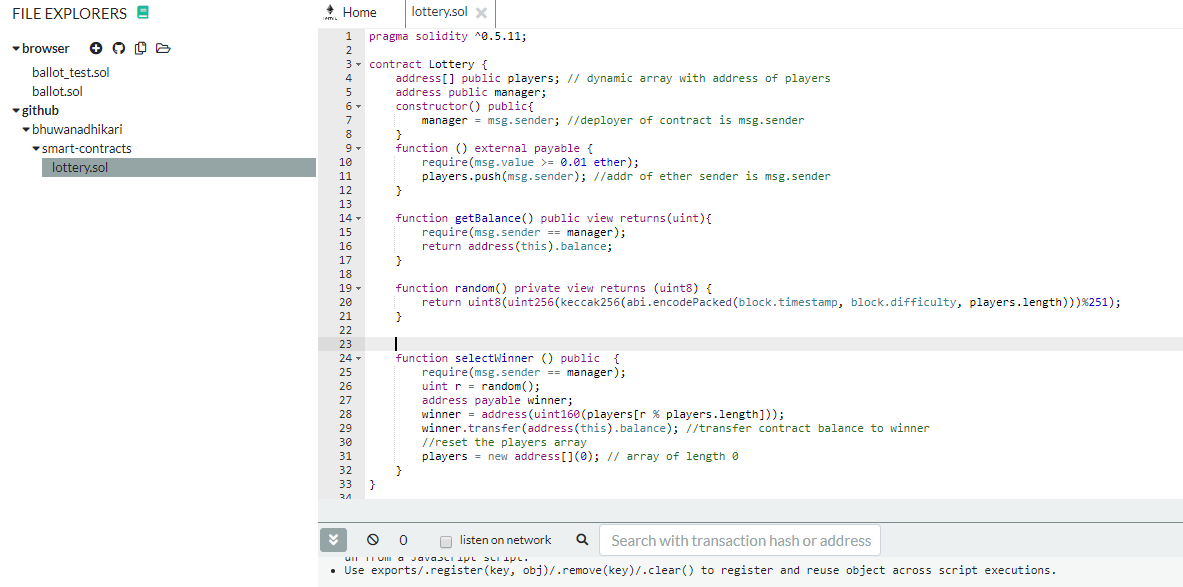Open terminal search with the magnifier icon
This screenshot has height=587, width=1183.
click(581, 539)
